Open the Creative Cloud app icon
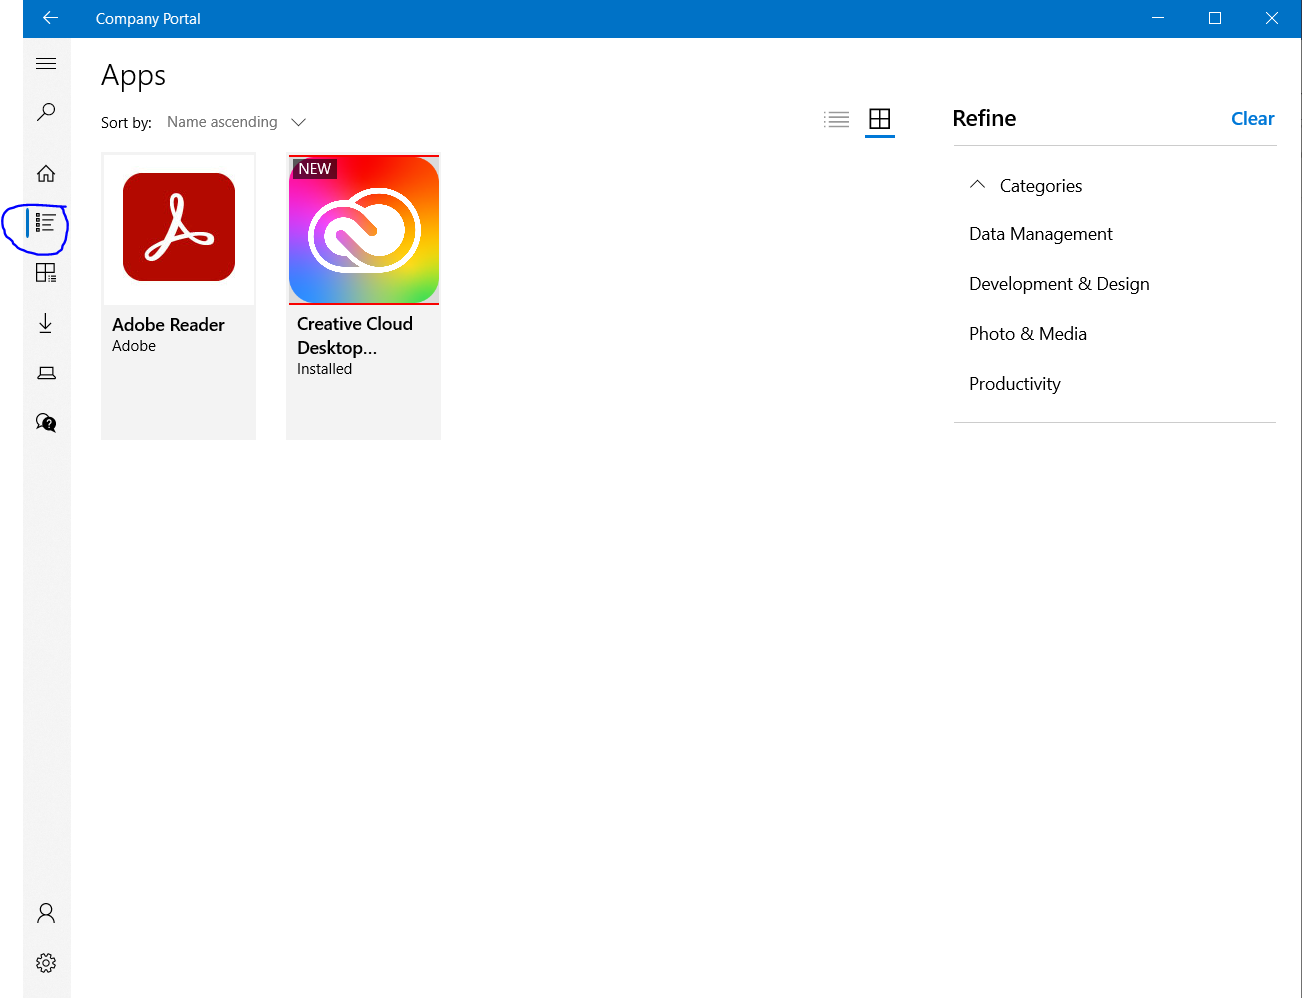1302x998 pixels. [364, 230]
